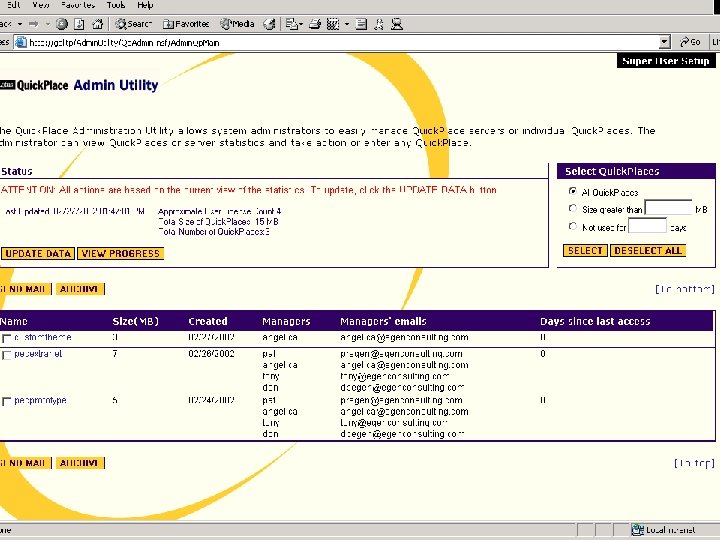The height and width of the screenshot is (540, 720).
Task: Click the Size(MB) column header
Action: (x=135, y=321)
